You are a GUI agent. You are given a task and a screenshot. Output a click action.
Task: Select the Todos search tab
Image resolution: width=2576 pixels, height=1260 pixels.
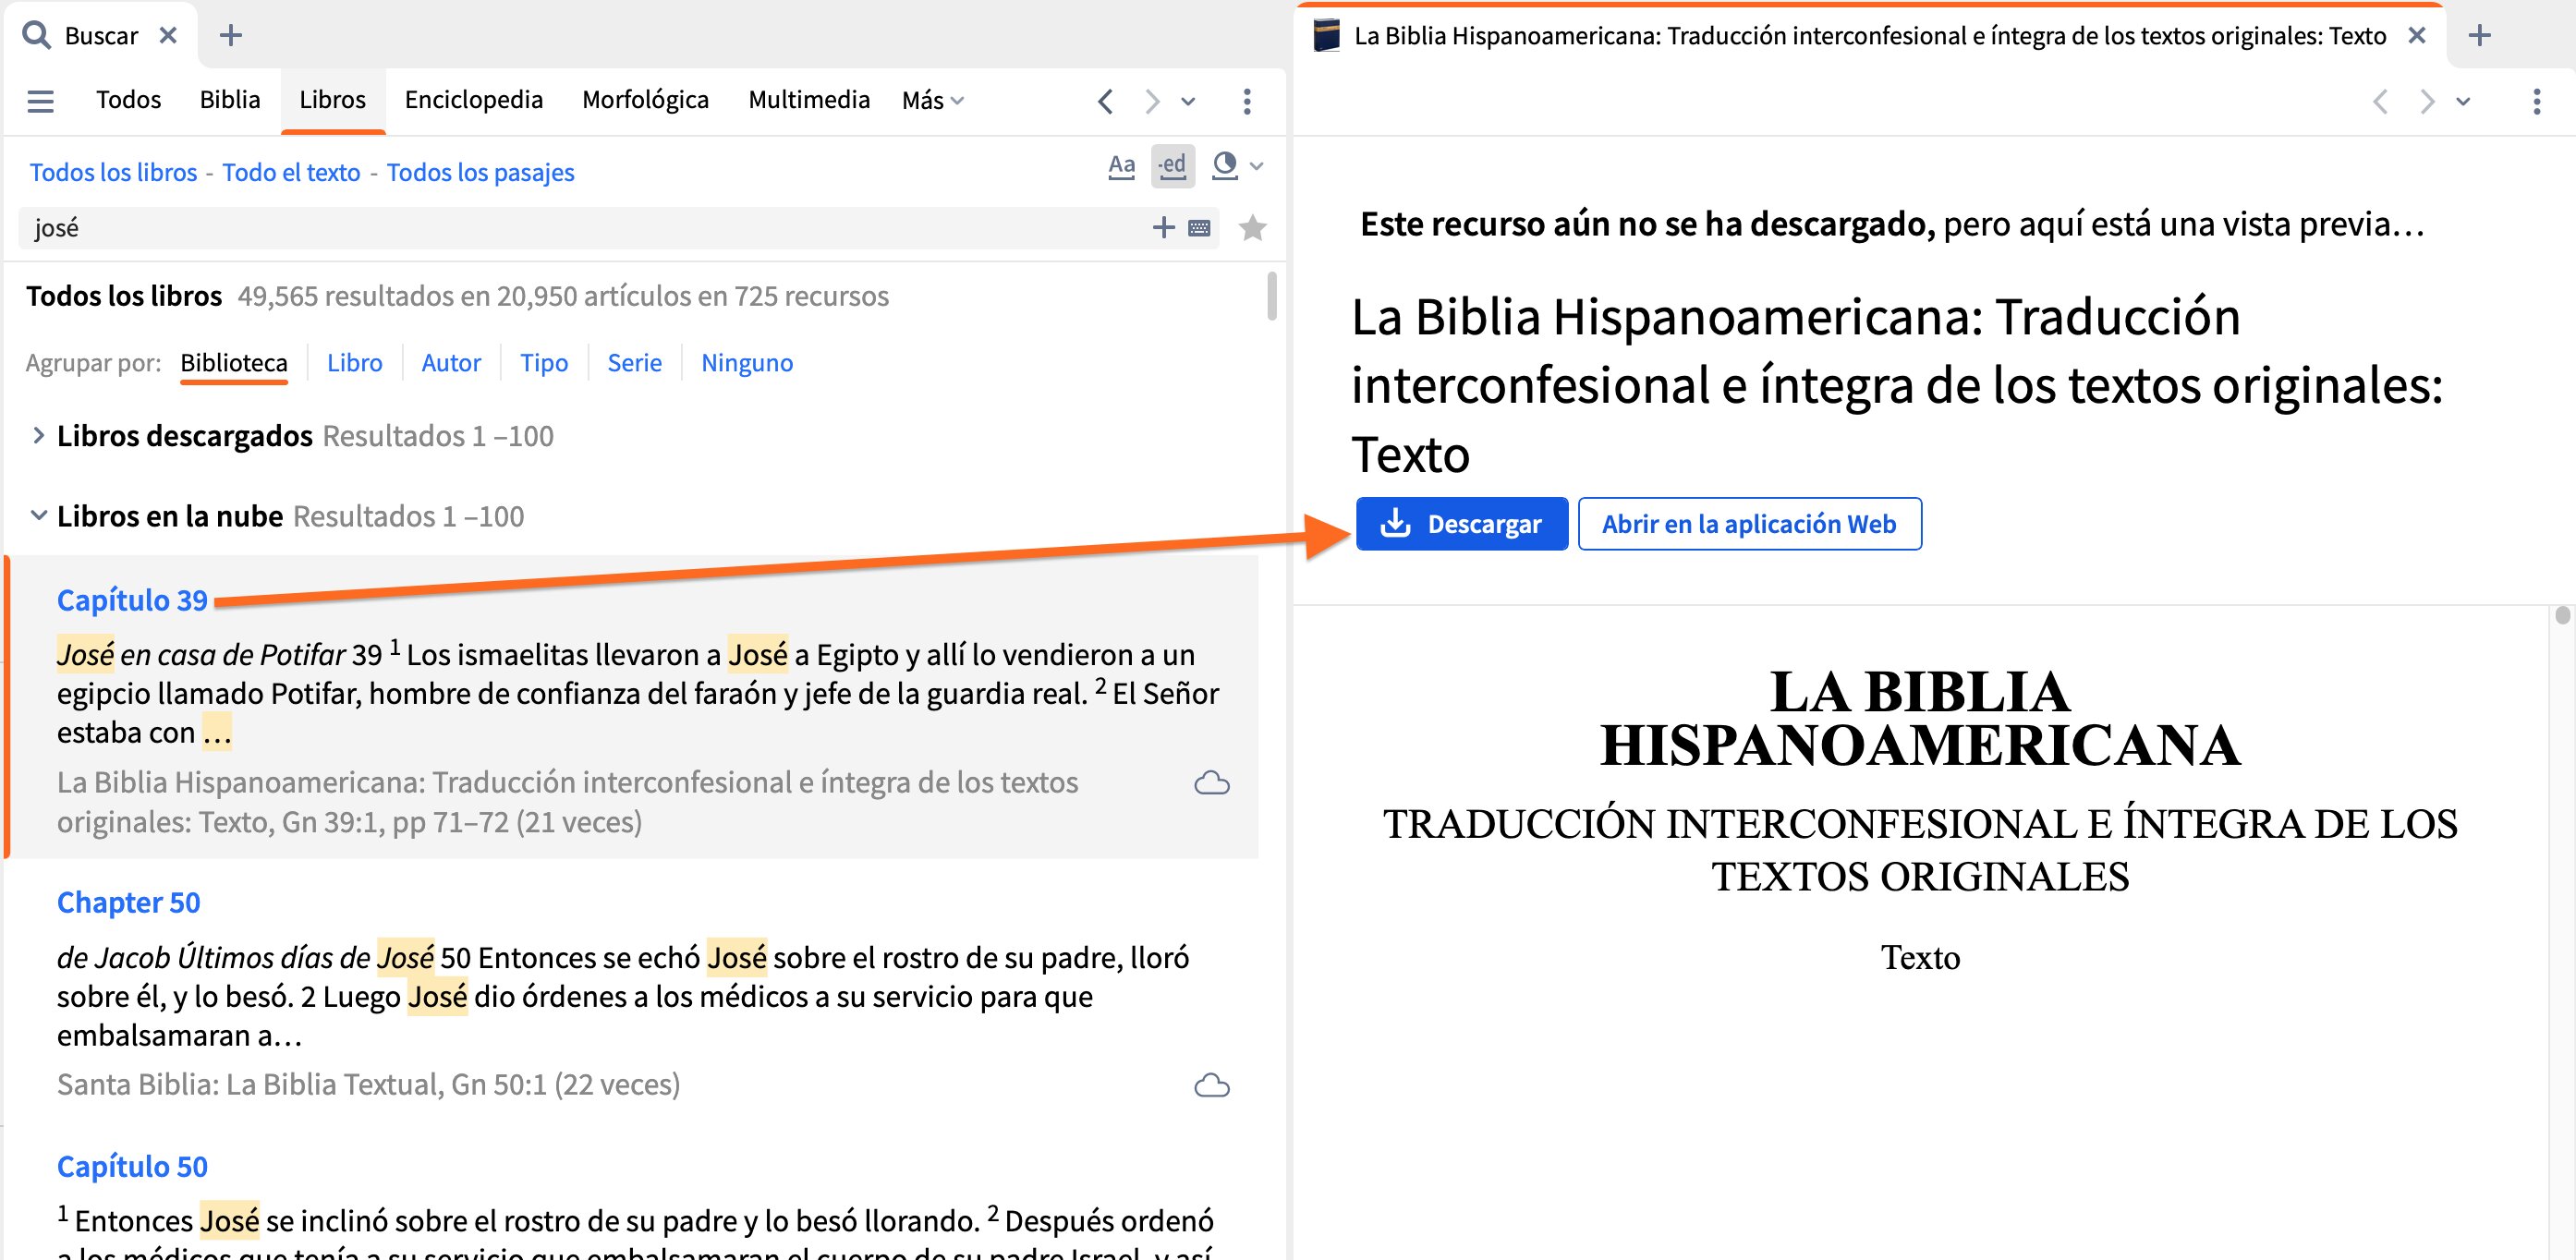pyautogui.click(x=128, y=100)
